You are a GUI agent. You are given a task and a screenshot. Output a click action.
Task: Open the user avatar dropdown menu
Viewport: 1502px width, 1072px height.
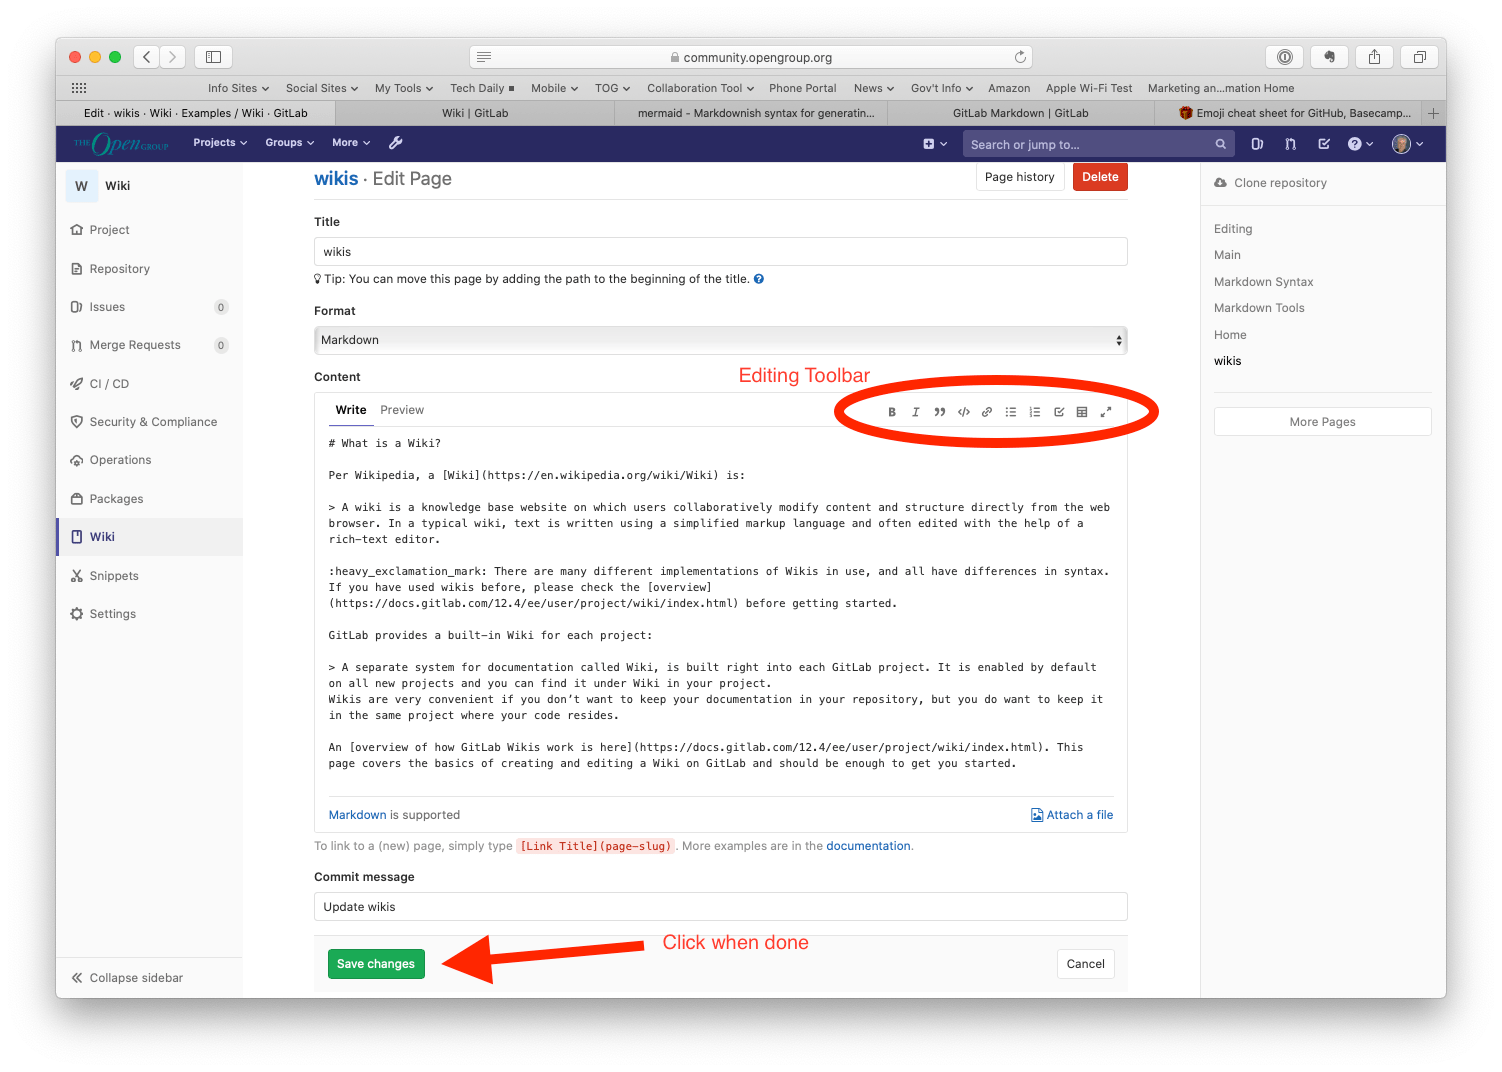1408,144
